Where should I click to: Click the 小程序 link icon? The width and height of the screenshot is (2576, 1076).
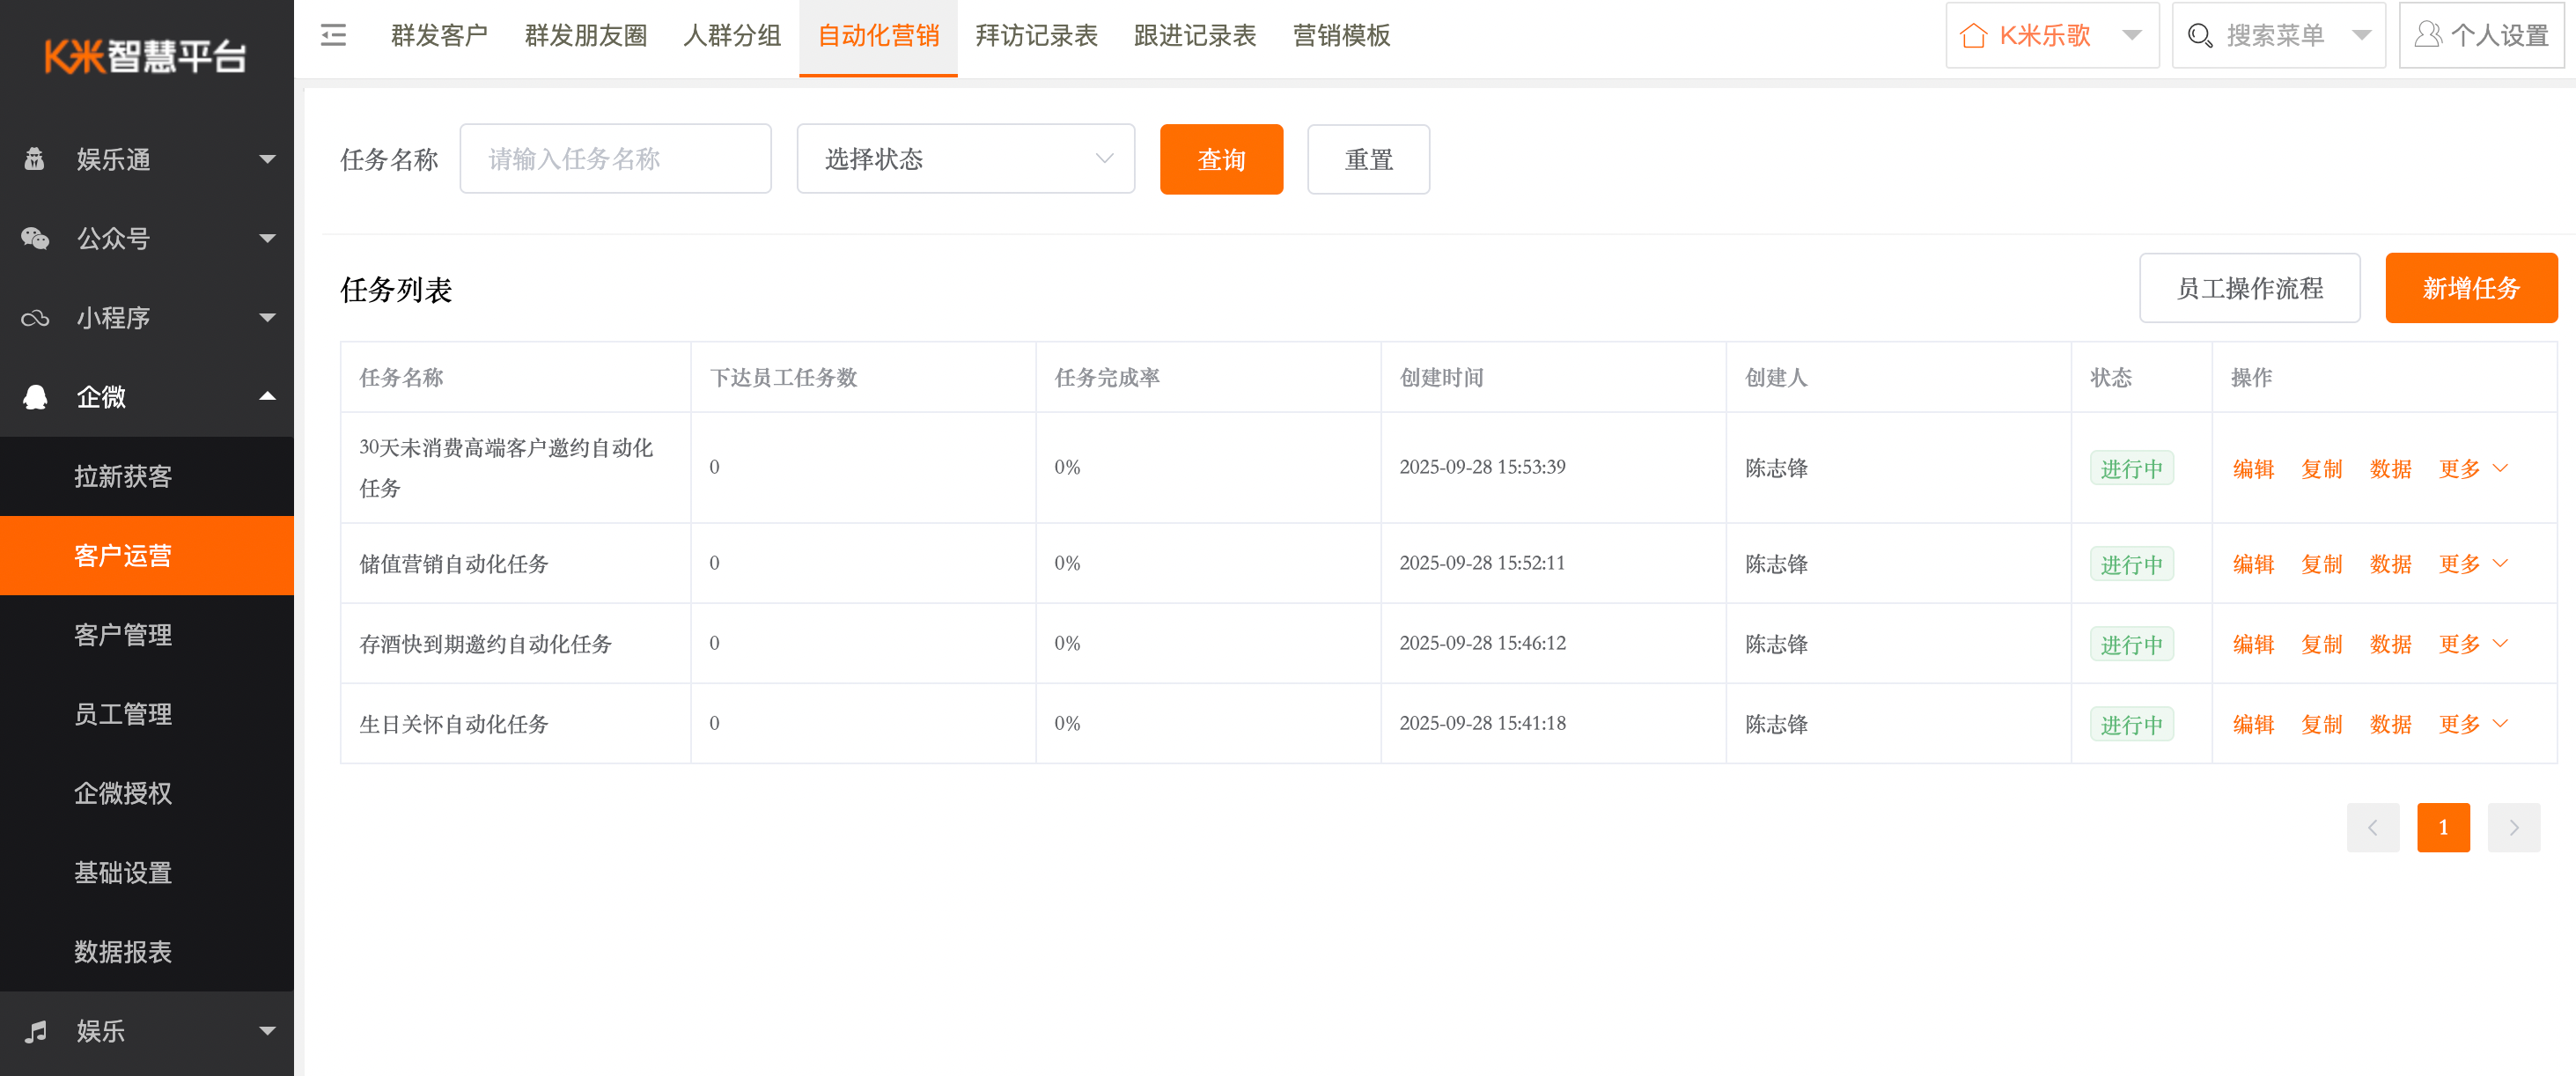[35, 318]
